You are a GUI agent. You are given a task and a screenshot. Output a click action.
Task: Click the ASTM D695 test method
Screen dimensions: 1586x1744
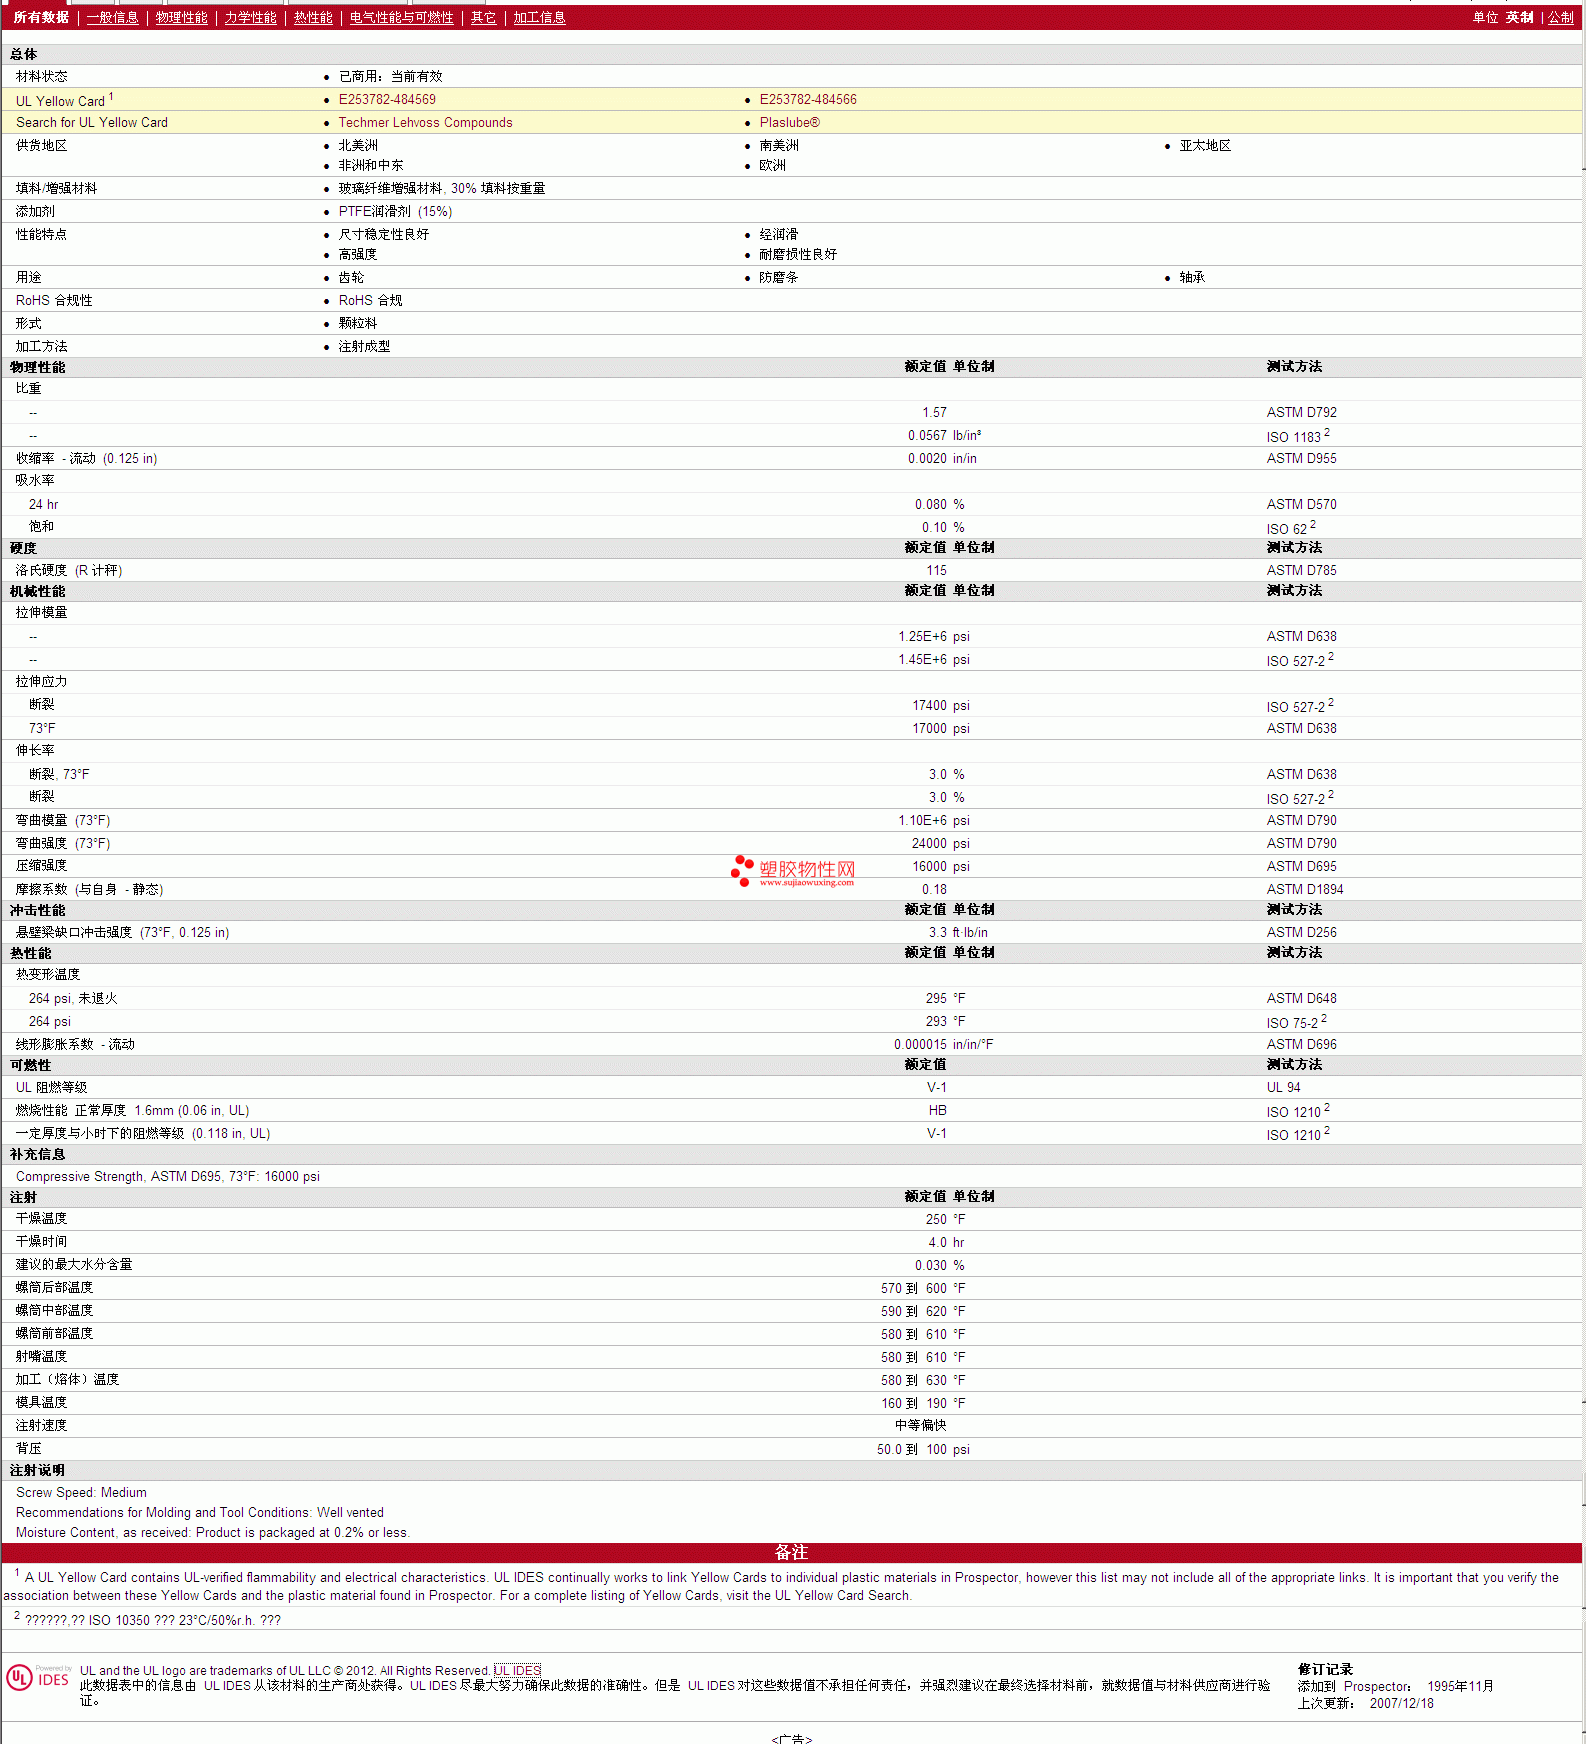1301,866
